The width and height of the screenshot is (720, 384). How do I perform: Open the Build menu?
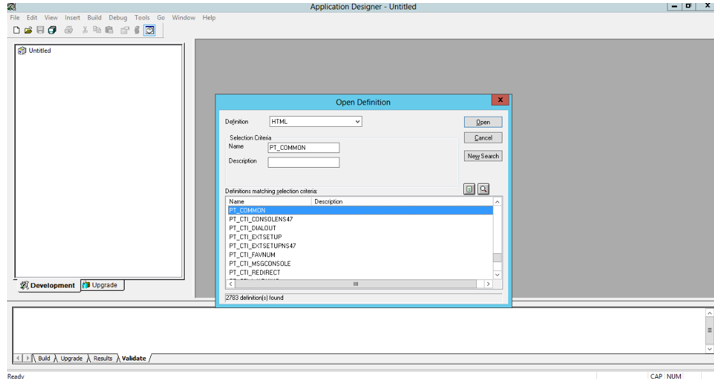pos(94,17)
